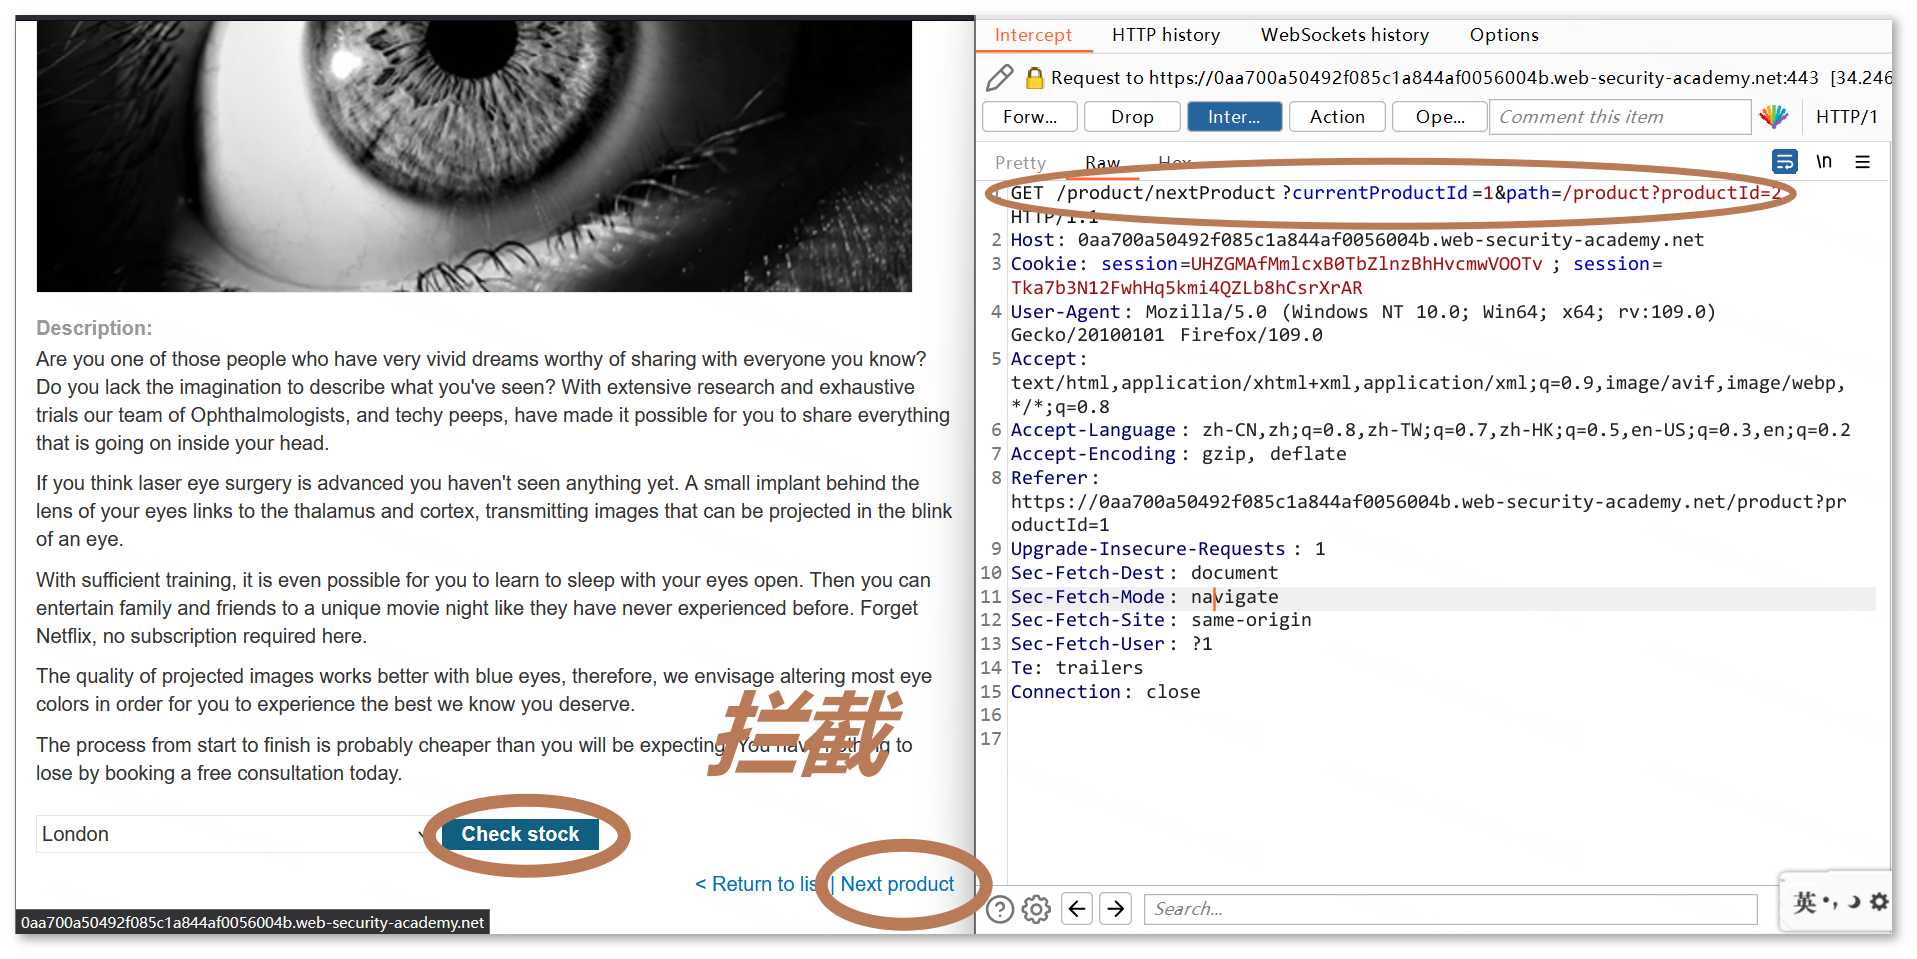Screen dimensions: 1917x959
Task: Click the pencil edit icon beside request URL
Action: tap(999, 78)
